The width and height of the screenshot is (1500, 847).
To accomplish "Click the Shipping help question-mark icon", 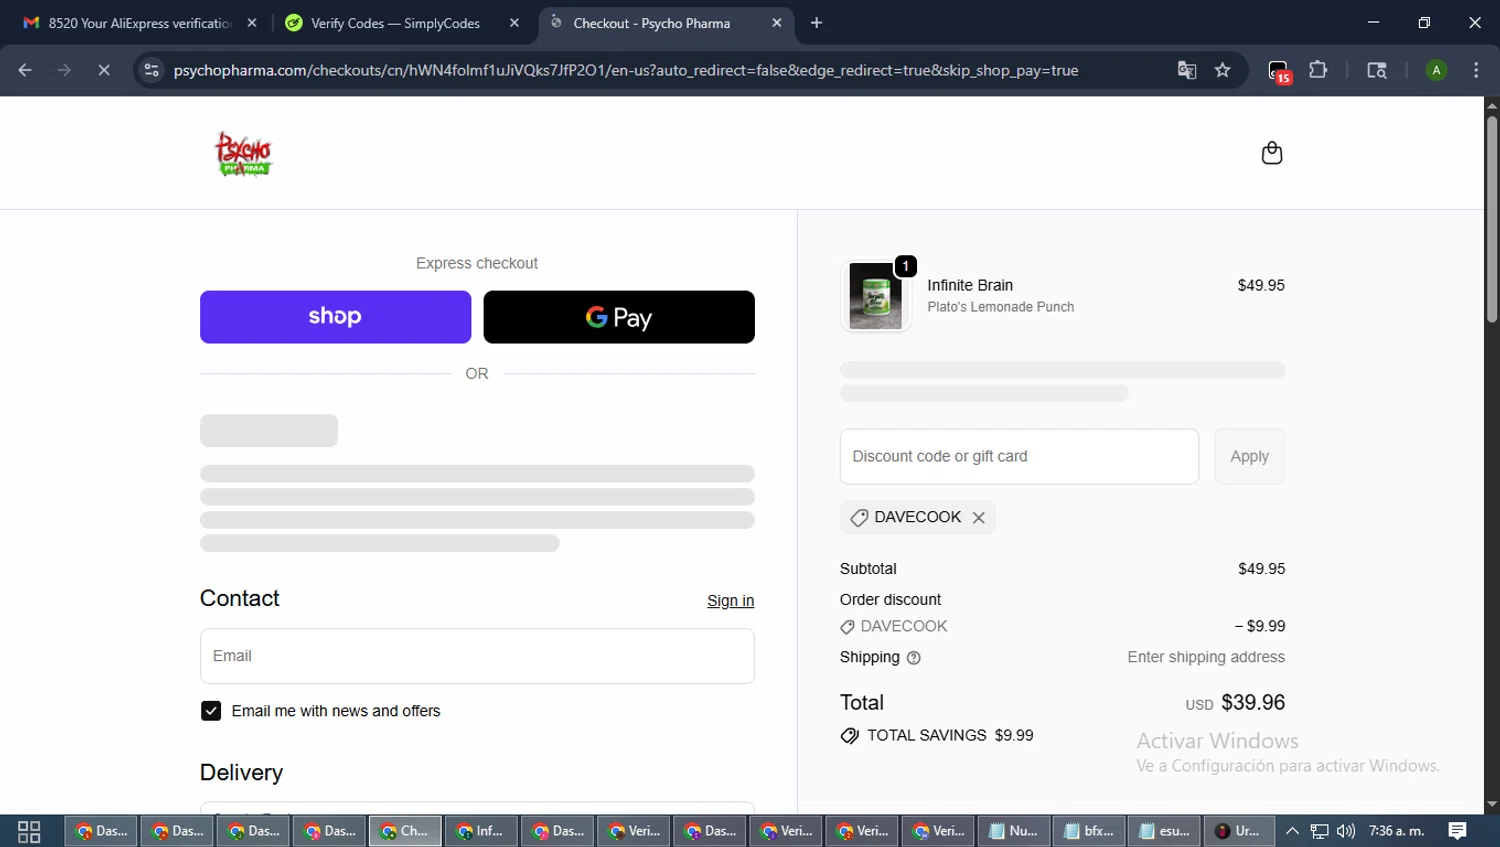I will (913, 658).
